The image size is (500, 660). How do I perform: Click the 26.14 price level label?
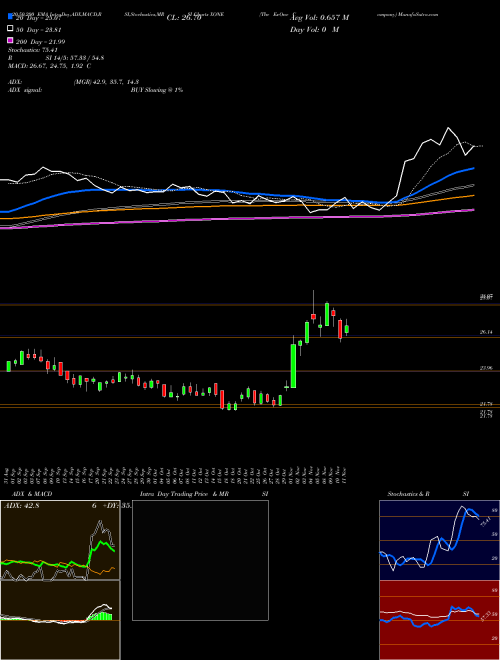pyautogui.click(x=486, y=332)
